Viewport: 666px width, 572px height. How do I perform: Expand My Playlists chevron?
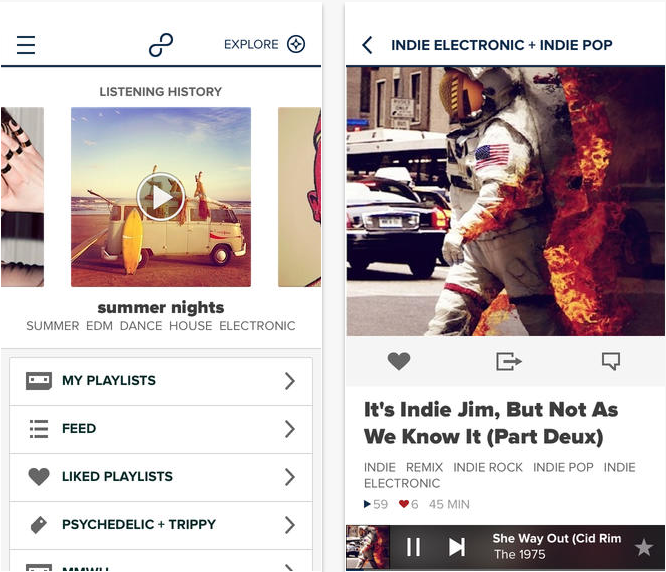[x=290, y=381]
